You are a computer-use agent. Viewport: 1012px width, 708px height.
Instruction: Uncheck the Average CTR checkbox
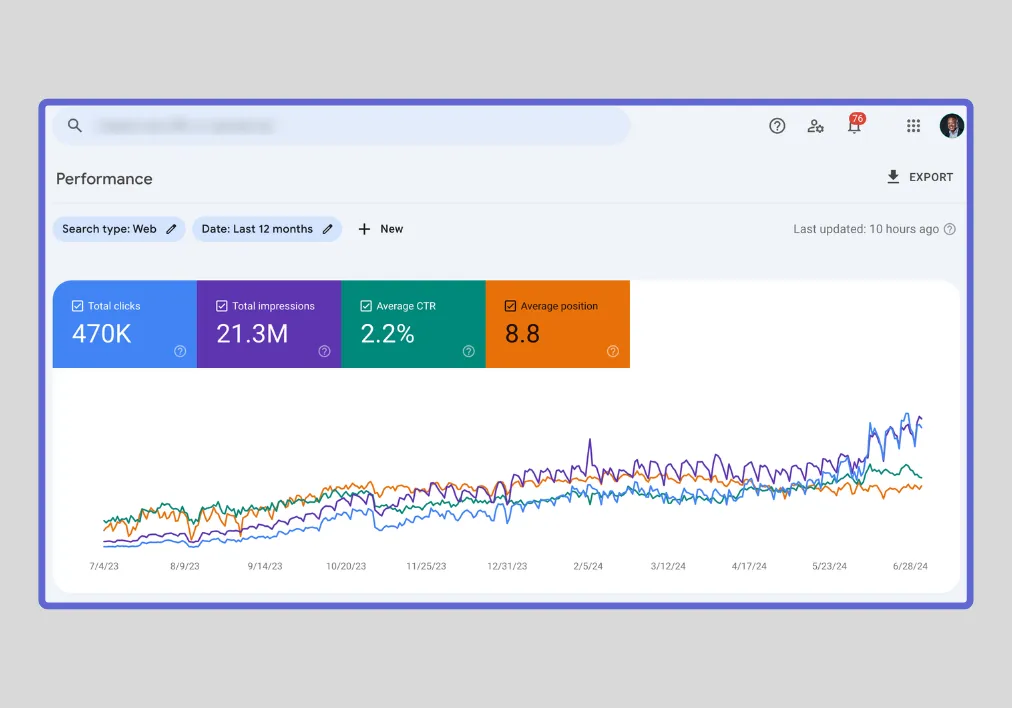[366, 306]
